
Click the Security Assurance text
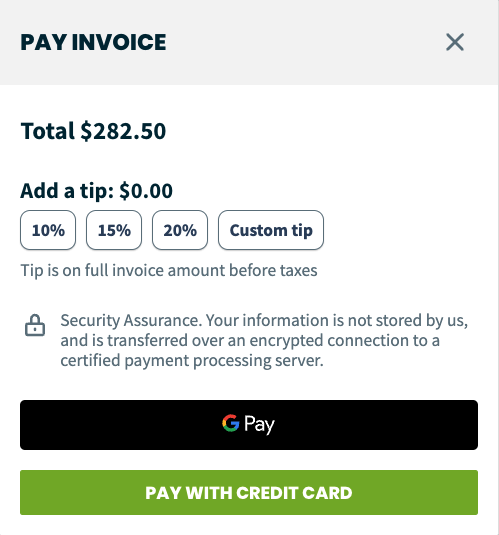point(131,320)
